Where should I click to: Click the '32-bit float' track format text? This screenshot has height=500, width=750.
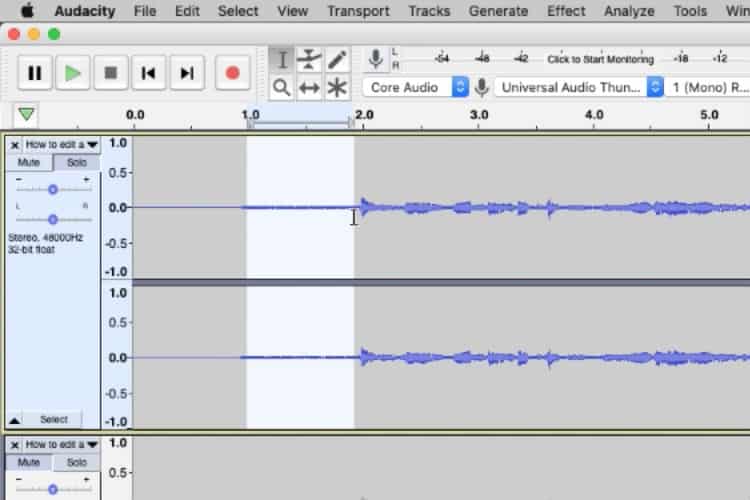click(31, 250)
